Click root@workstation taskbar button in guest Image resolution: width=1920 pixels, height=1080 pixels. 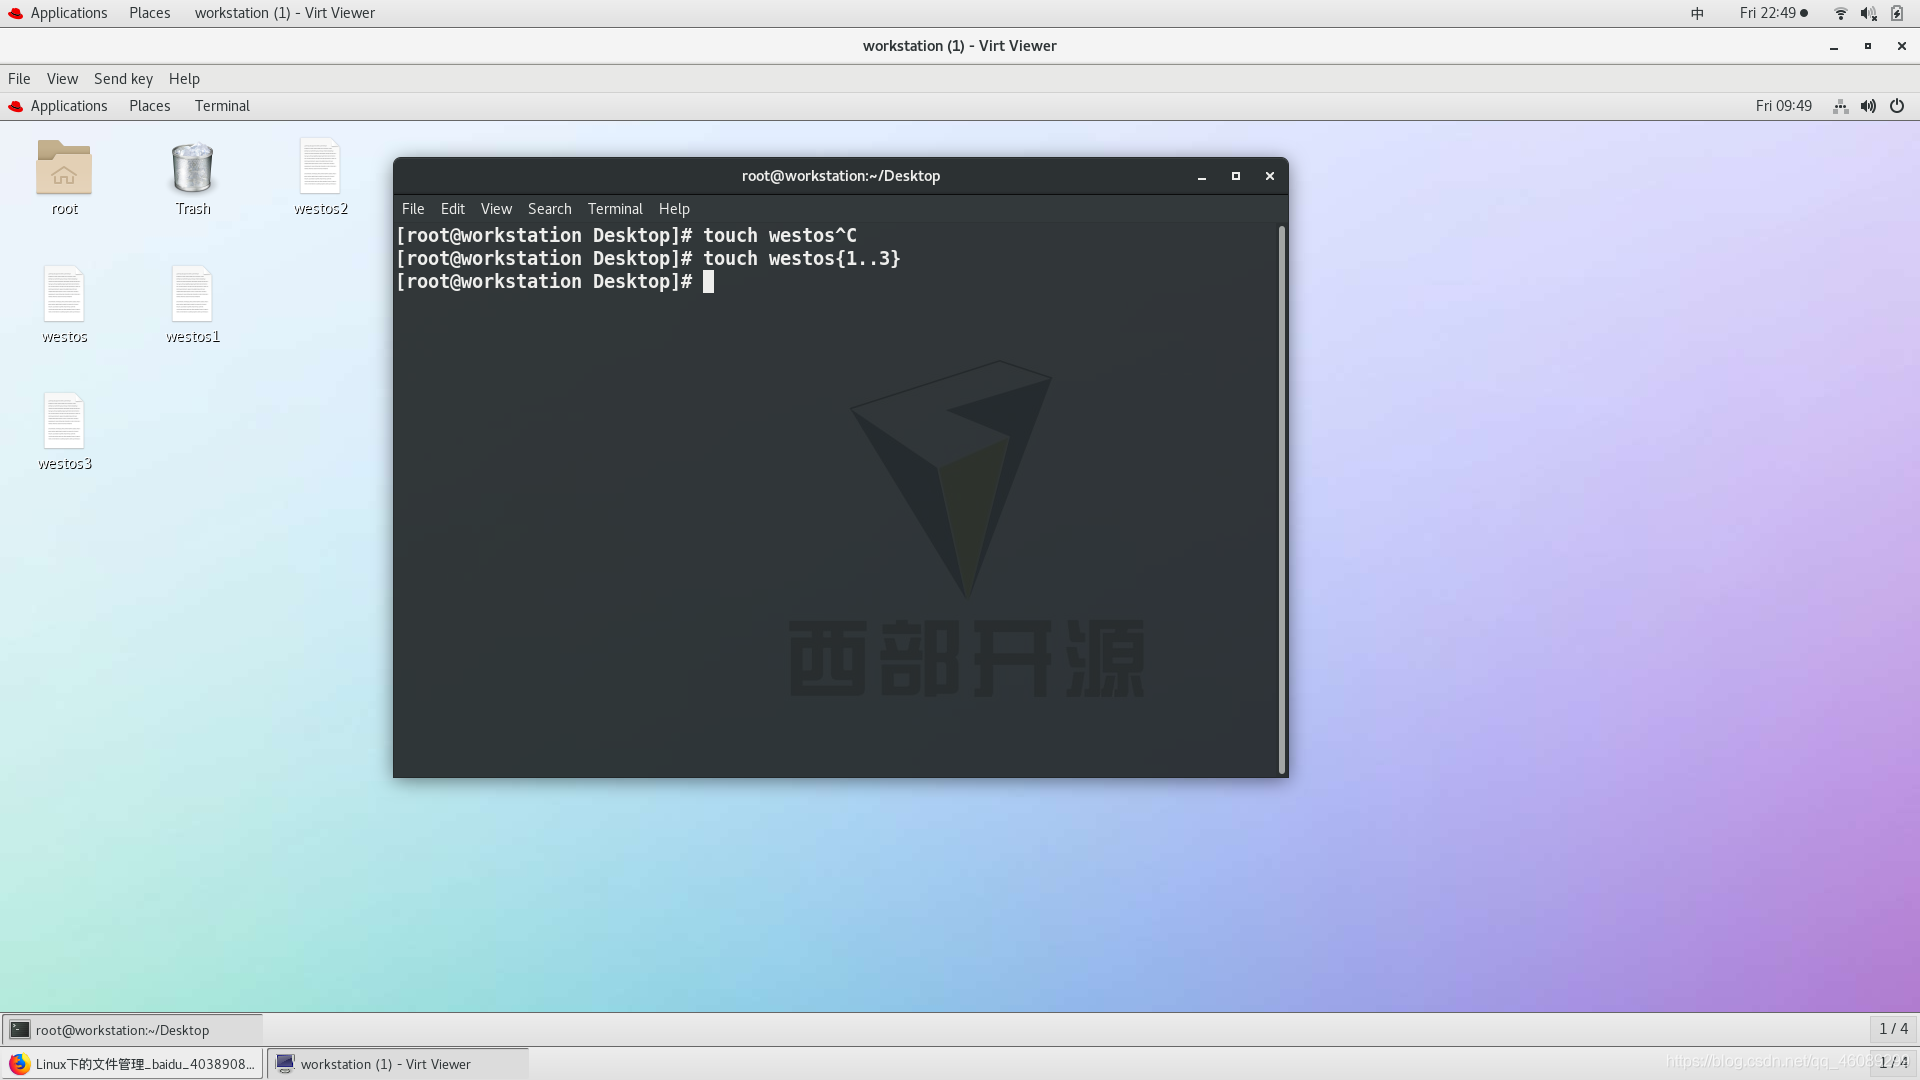pyautogui.click(x=132, y=1030)
